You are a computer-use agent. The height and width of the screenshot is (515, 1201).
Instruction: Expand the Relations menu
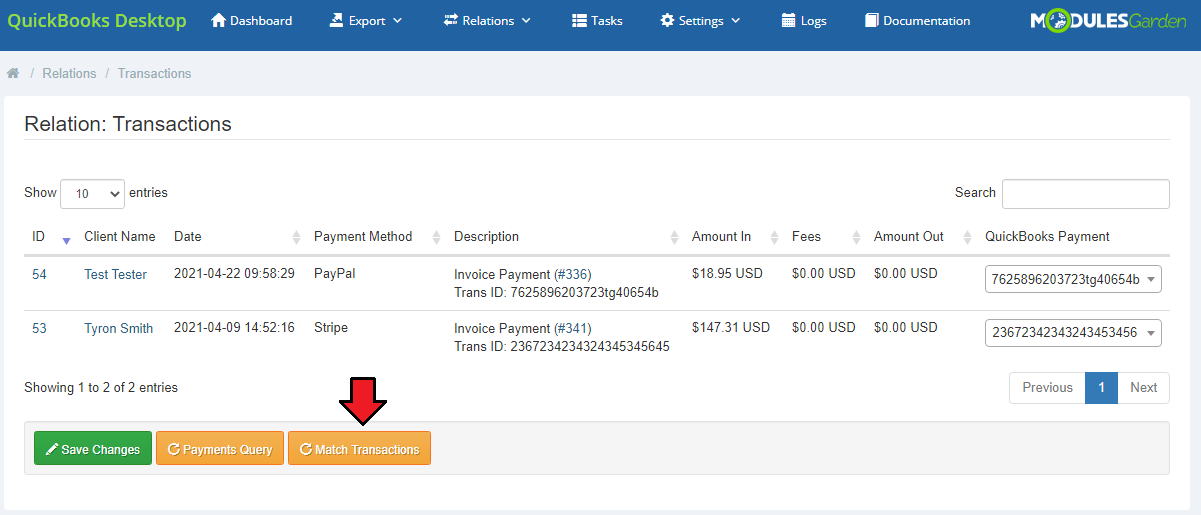[487, 20]
